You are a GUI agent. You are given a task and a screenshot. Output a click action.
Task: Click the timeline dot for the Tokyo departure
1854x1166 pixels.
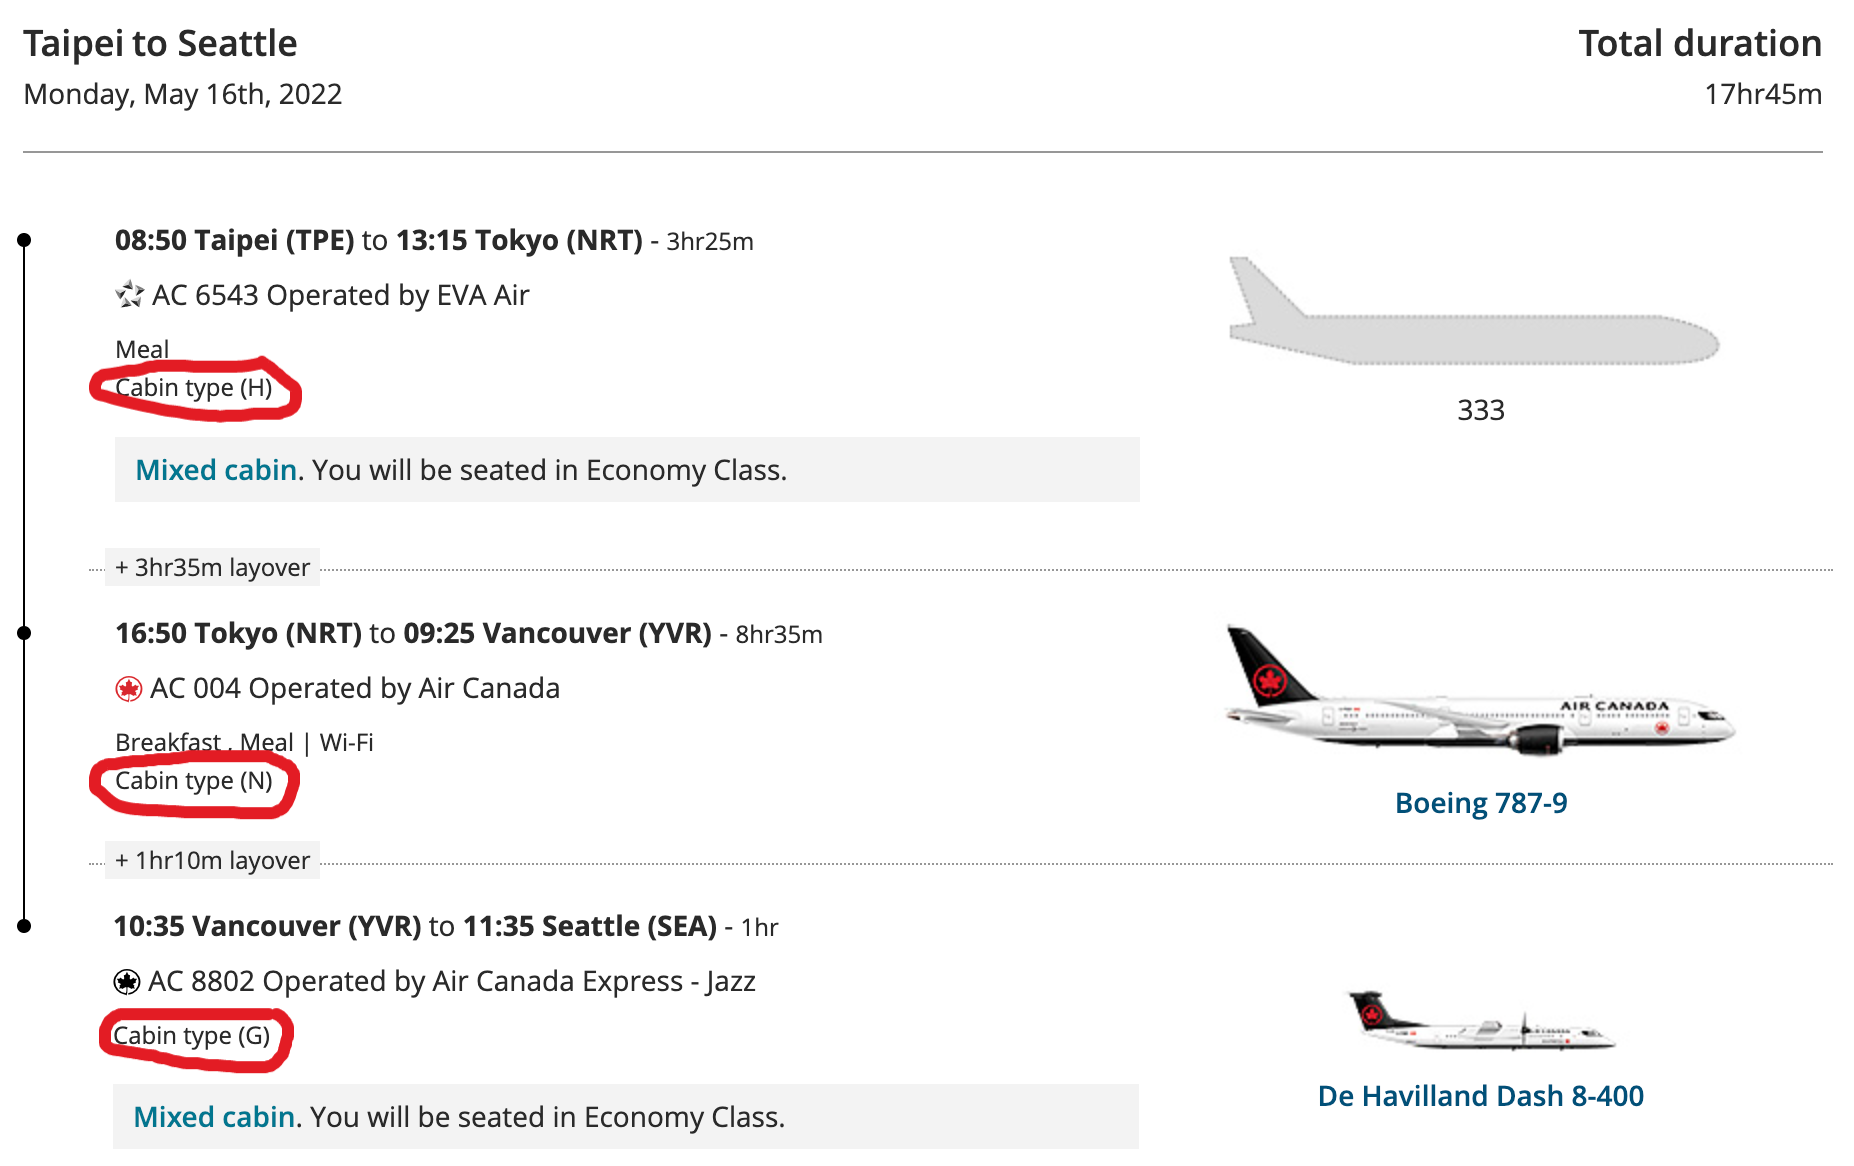click(24, 633)
